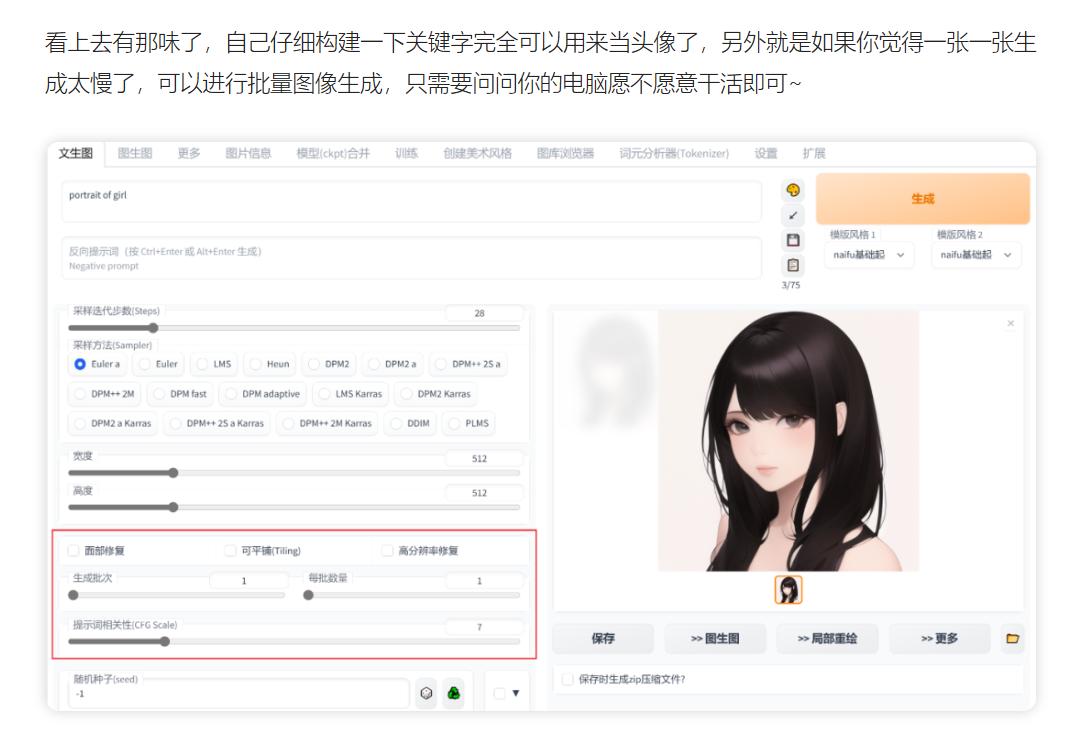Open the 创建美术风格 tab
Screen dimensions: 1078x747
point(477,153)
